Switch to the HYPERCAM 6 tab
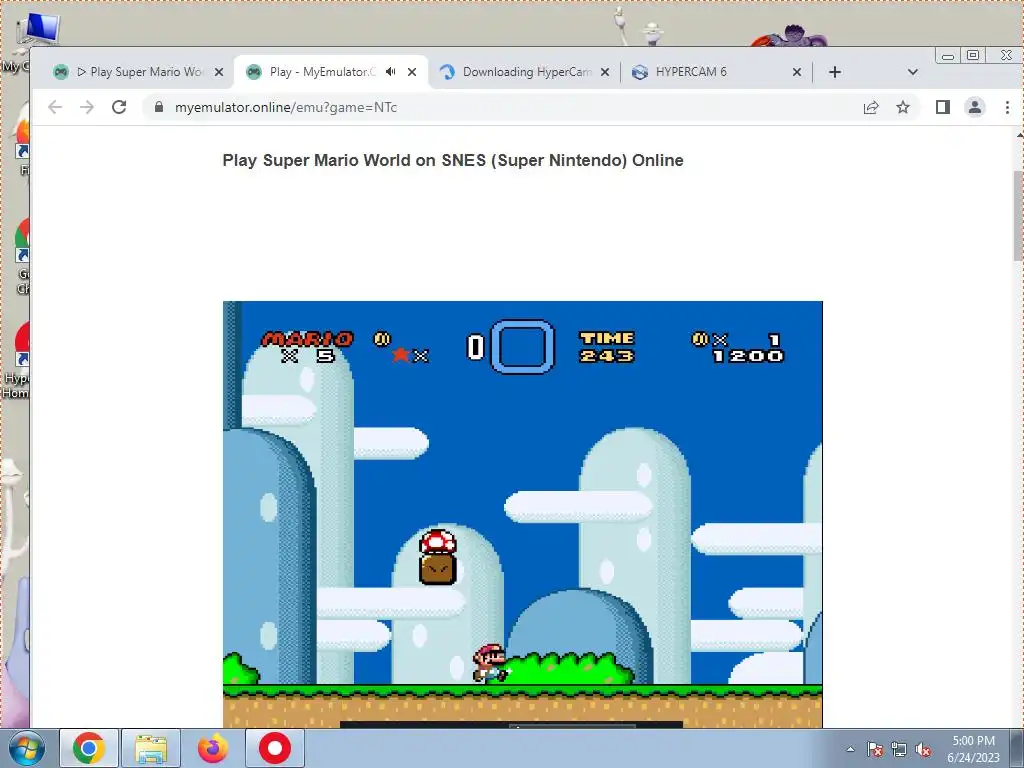Screen dimensions: 1024x768 [716, 72]
